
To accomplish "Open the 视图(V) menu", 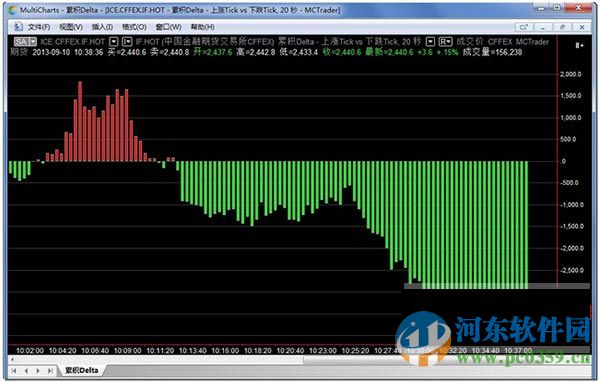I will pyautogui.click(x=71, y=27).
